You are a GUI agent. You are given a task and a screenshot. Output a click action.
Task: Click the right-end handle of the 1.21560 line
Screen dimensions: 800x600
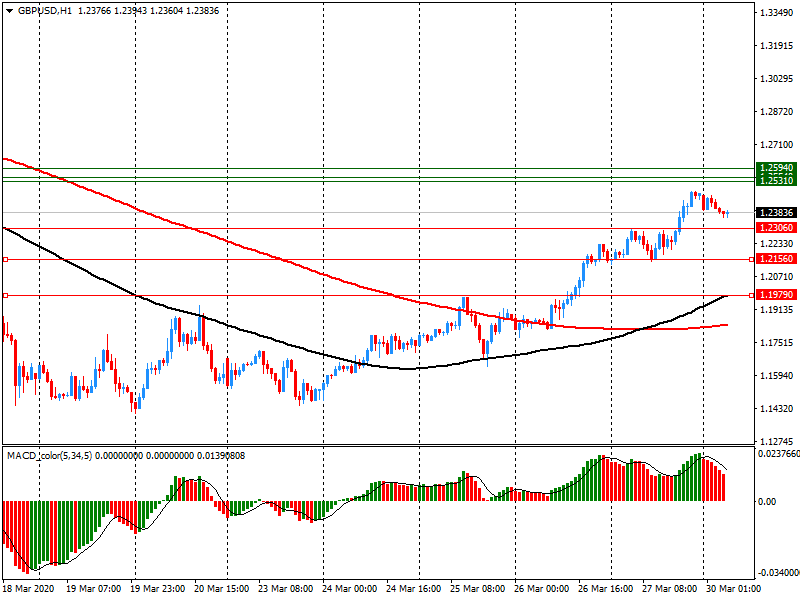click(751, 260)
